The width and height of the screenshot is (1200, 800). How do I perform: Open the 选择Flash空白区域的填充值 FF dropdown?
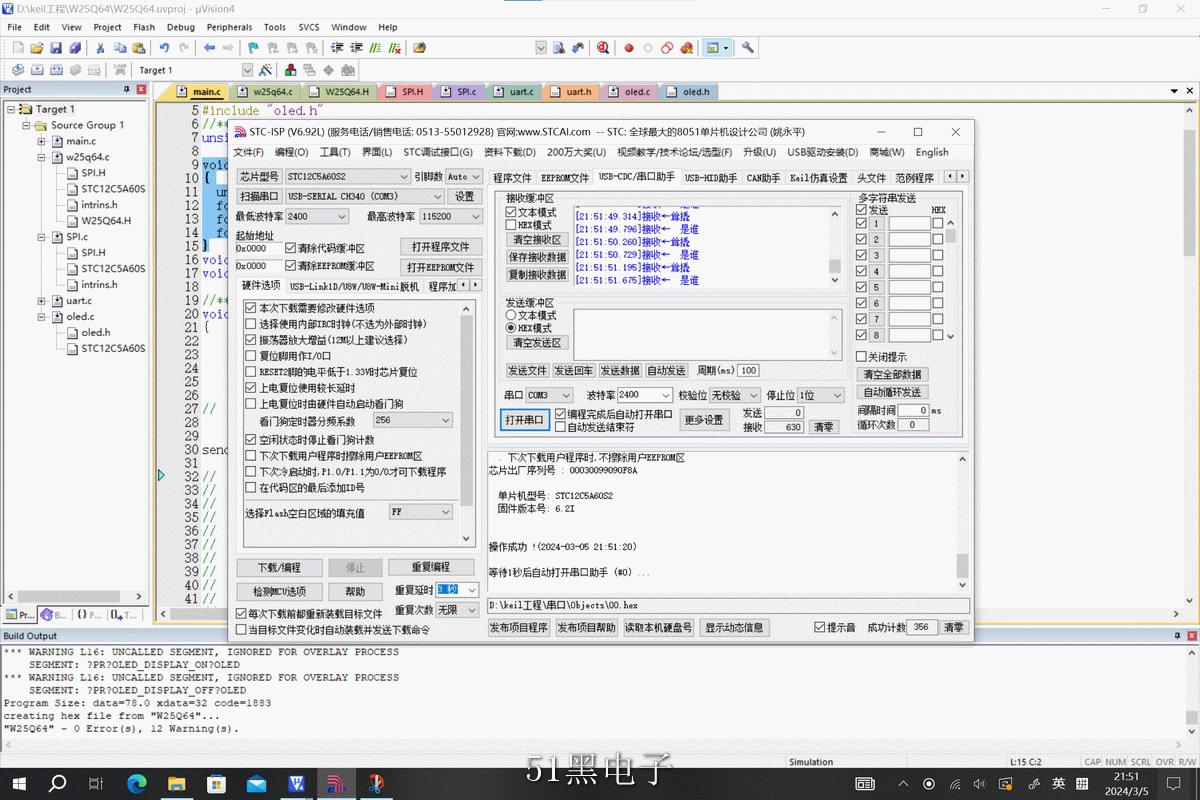[420, 512]
